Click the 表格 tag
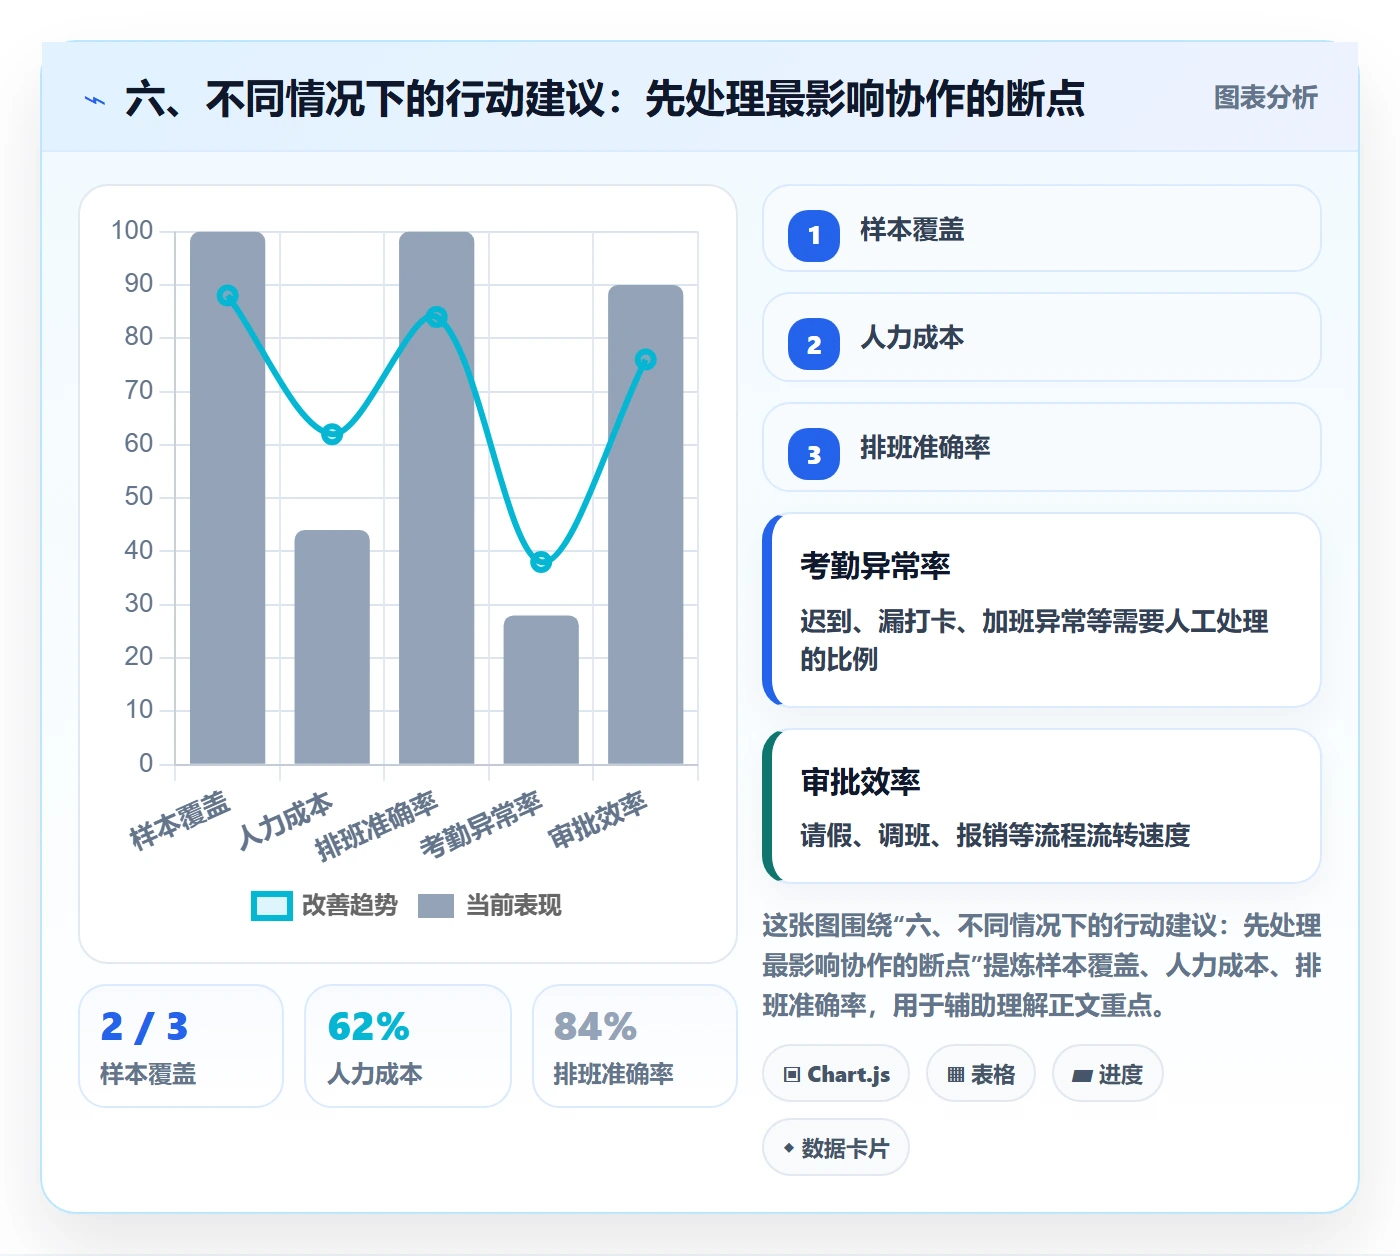 click(981, 1074)
